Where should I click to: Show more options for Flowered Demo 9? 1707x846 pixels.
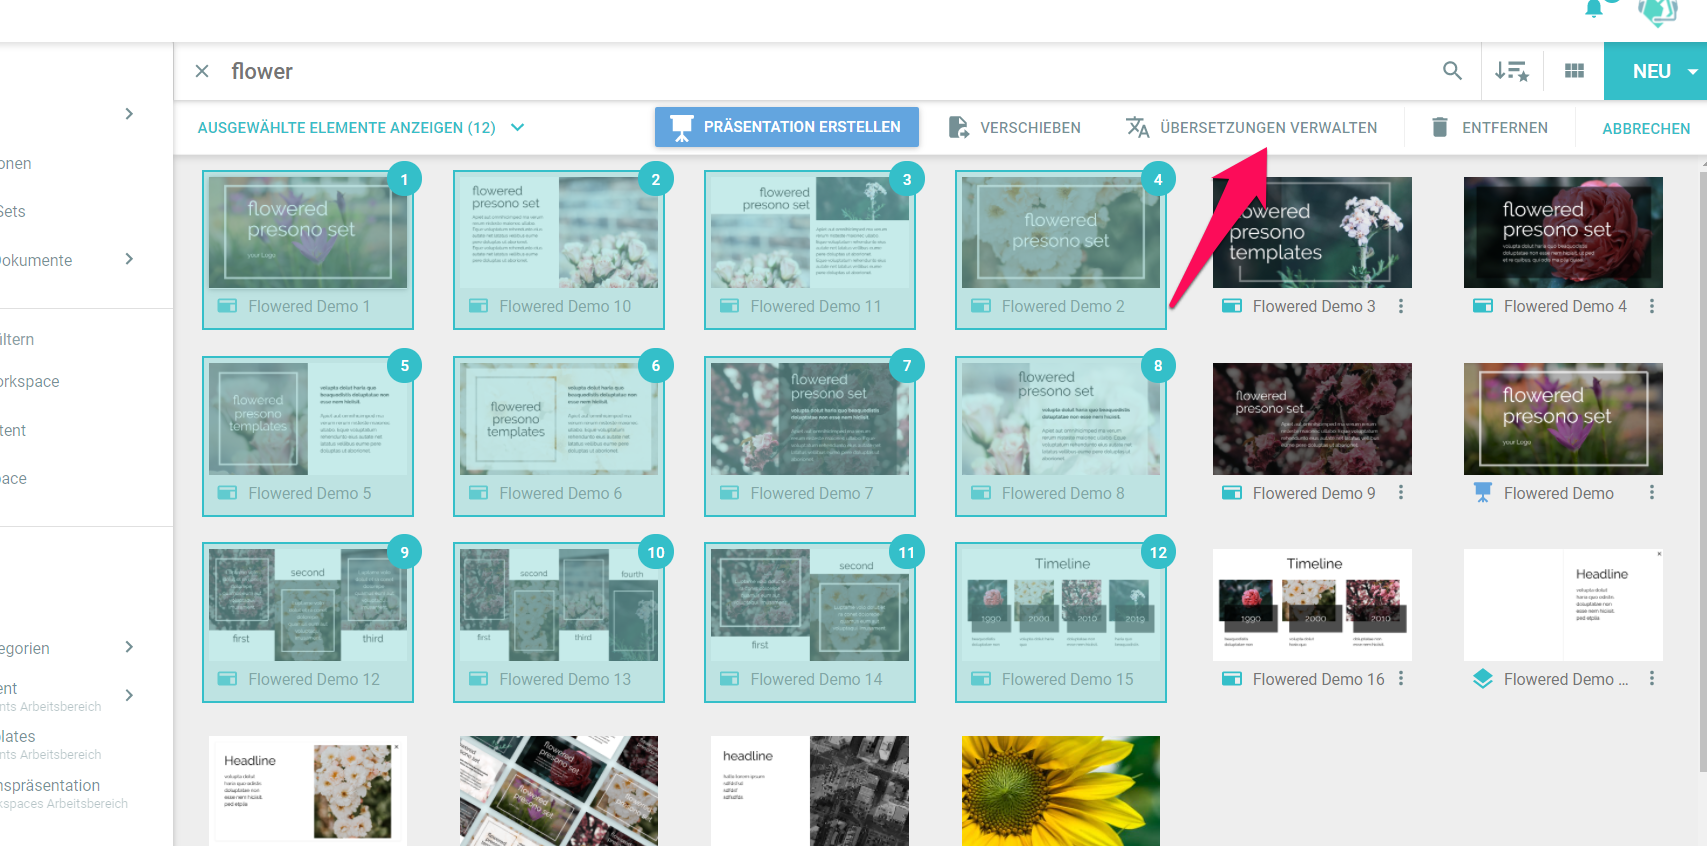pos(1401,493)
